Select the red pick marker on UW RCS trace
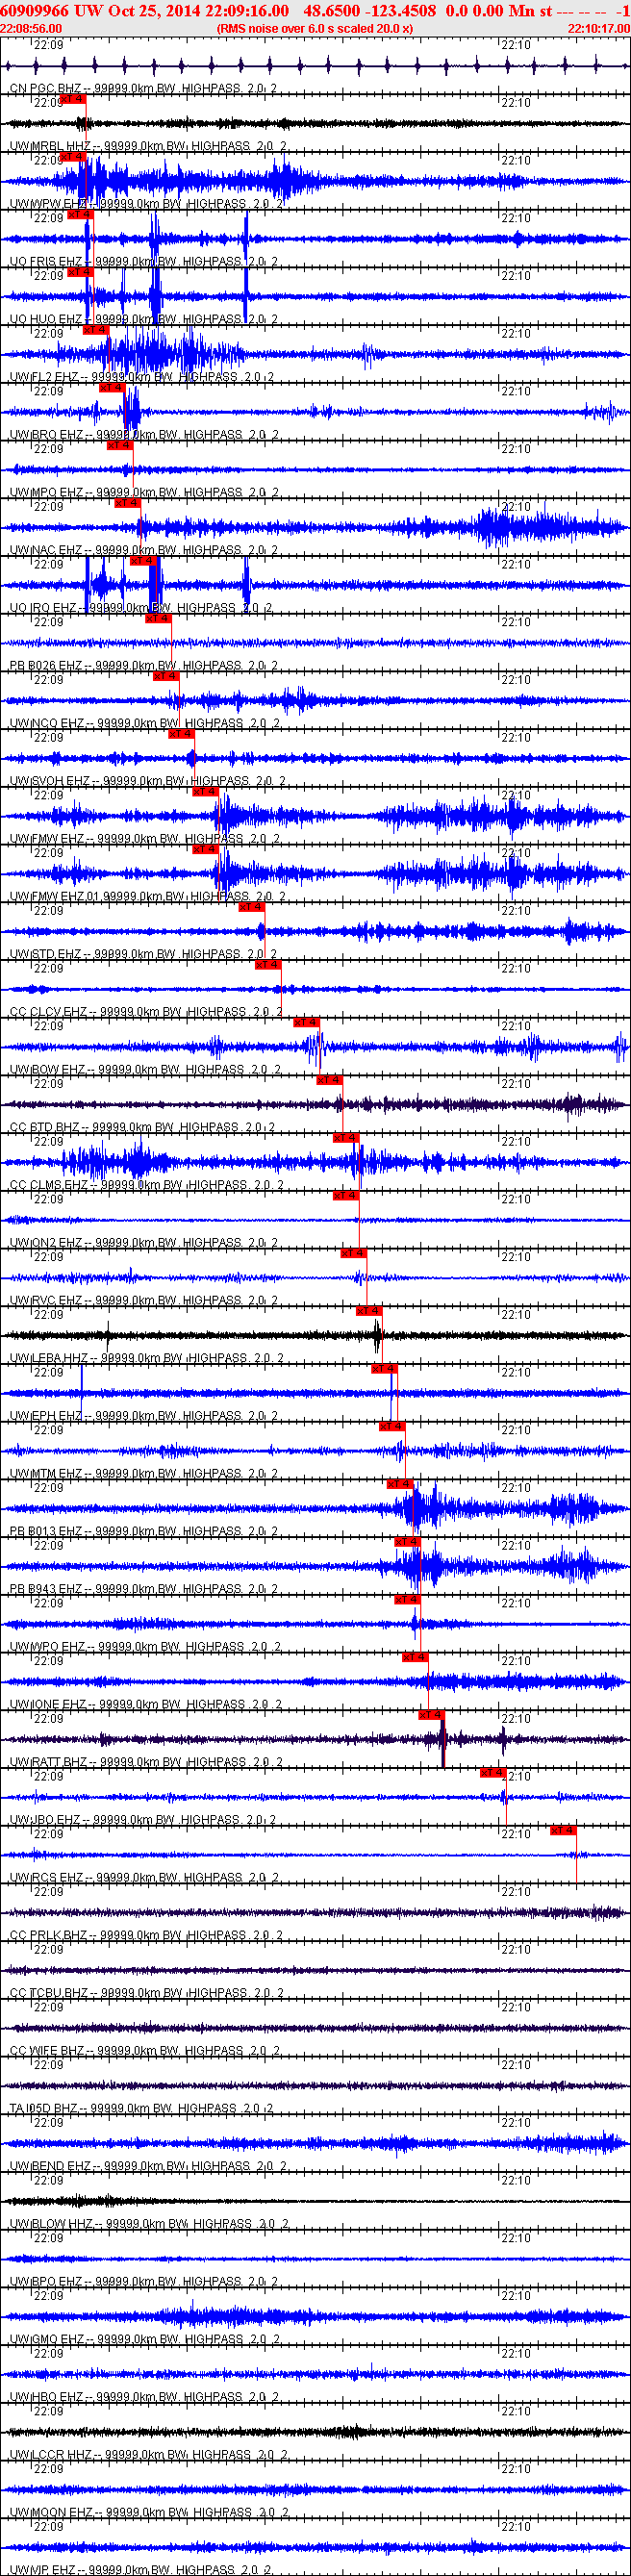The image size is (631, 2576). [562, 1830]
